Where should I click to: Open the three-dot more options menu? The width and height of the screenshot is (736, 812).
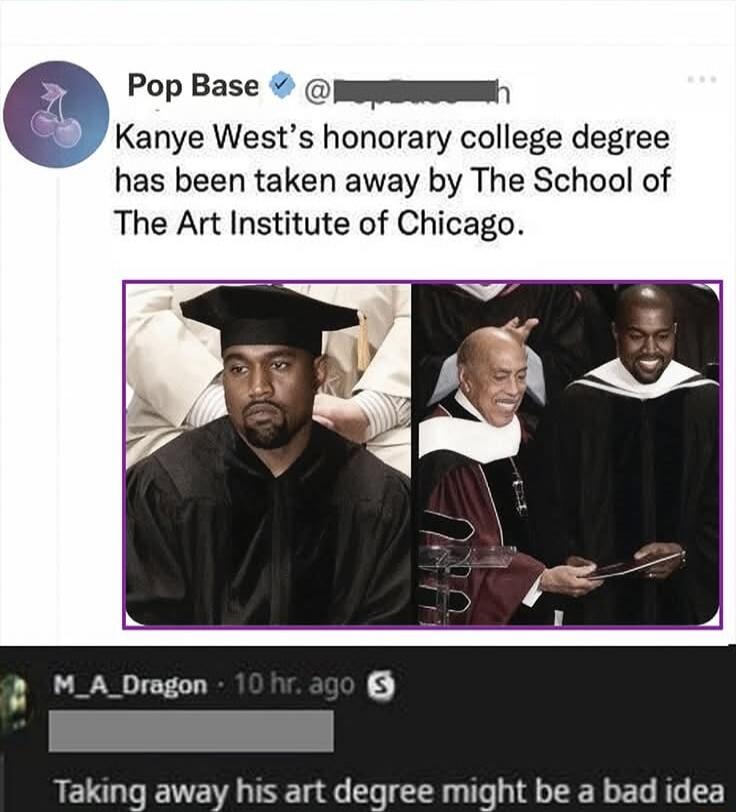tap(703, 78)
